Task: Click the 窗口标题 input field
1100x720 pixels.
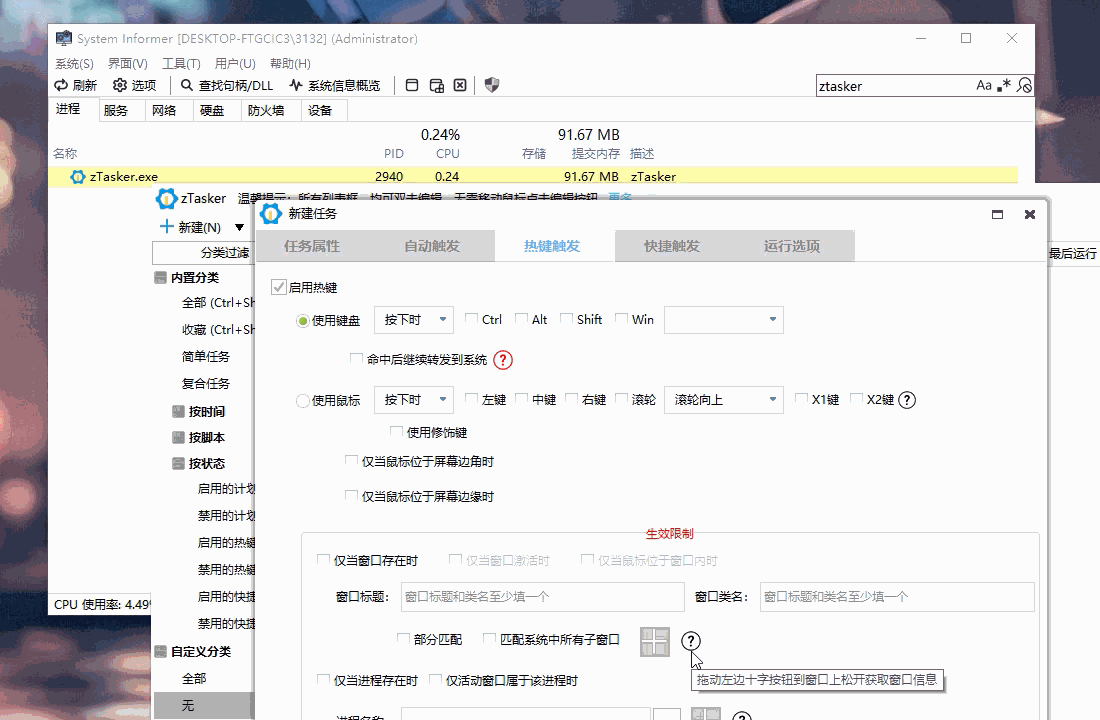Action: (542, 597)
